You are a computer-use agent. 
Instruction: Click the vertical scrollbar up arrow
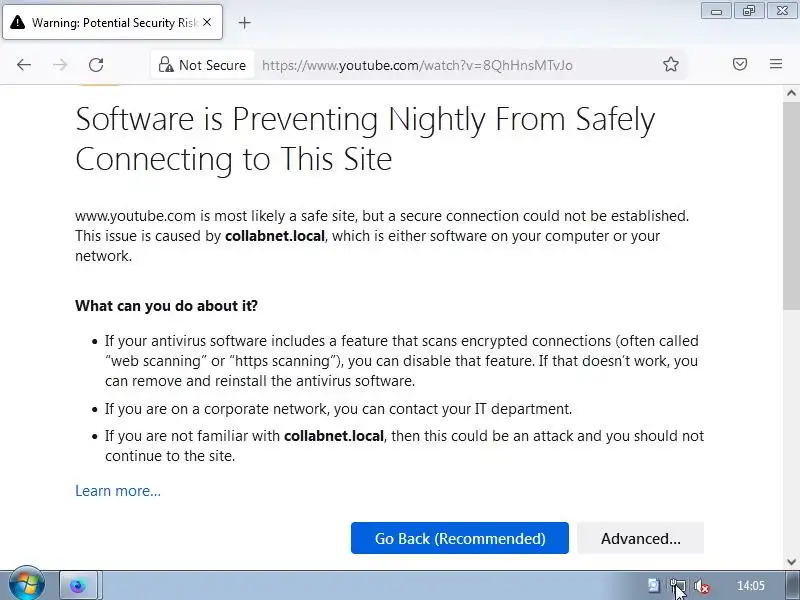click(x=791, y=93)
